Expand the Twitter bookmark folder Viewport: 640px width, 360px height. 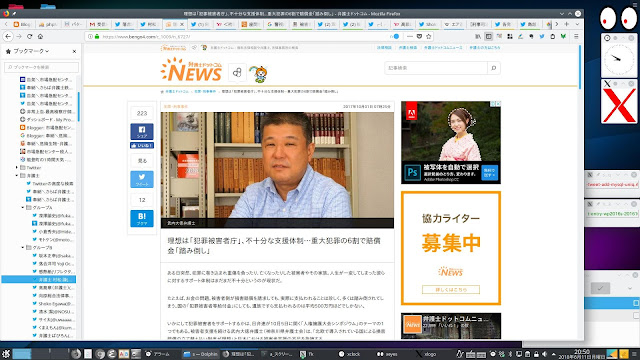17,168
